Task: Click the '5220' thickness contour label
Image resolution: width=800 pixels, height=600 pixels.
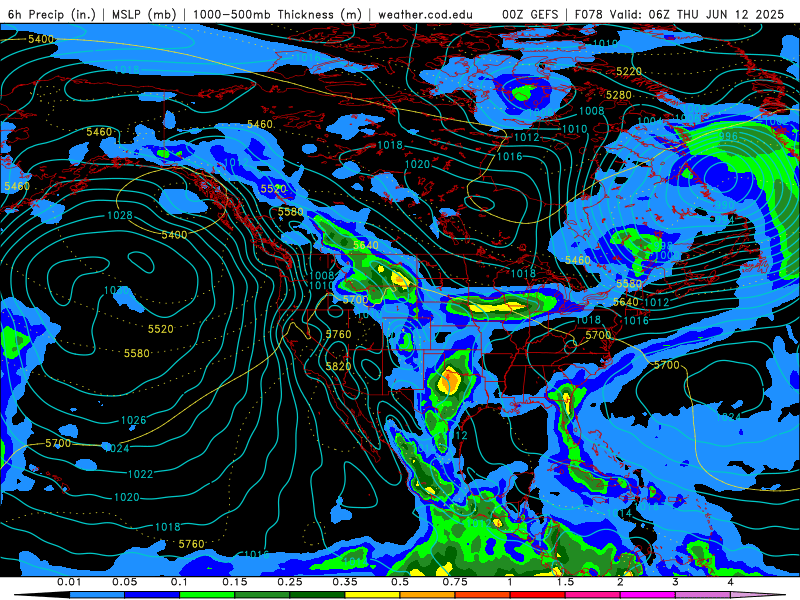Action: tap(629, 71)
